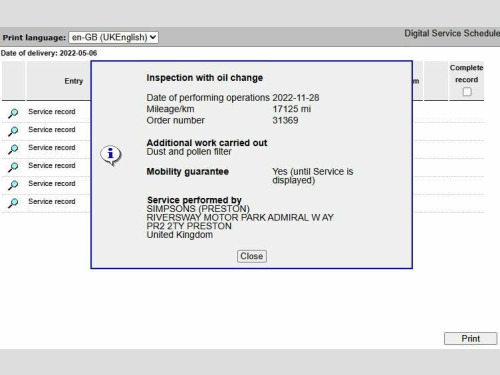Open the second service record magnifier icon
500x375 pixels.
(x=13, y=131)
